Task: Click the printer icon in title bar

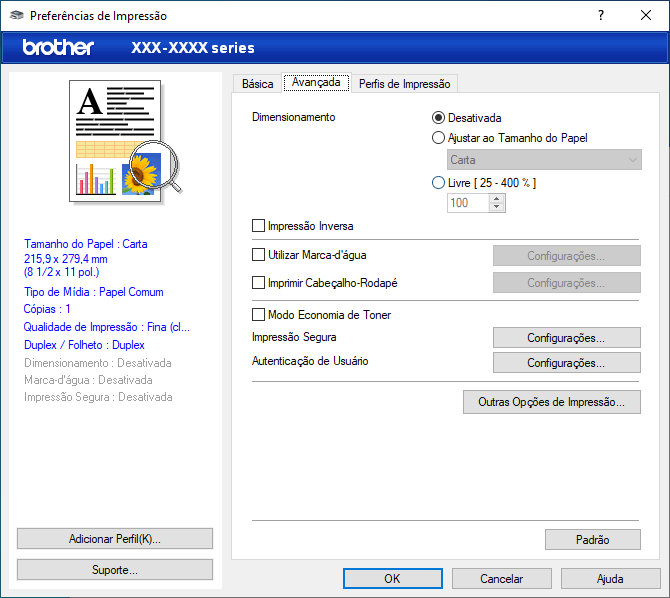Action: 16,16
